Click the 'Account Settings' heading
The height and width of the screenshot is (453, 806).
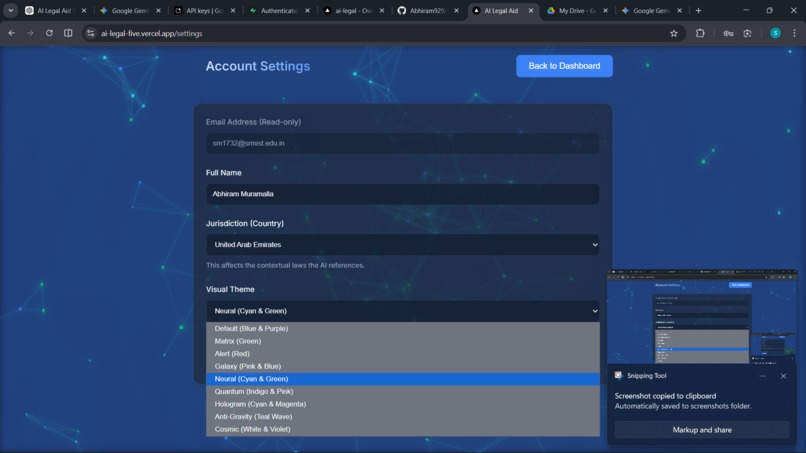point(258,66)
